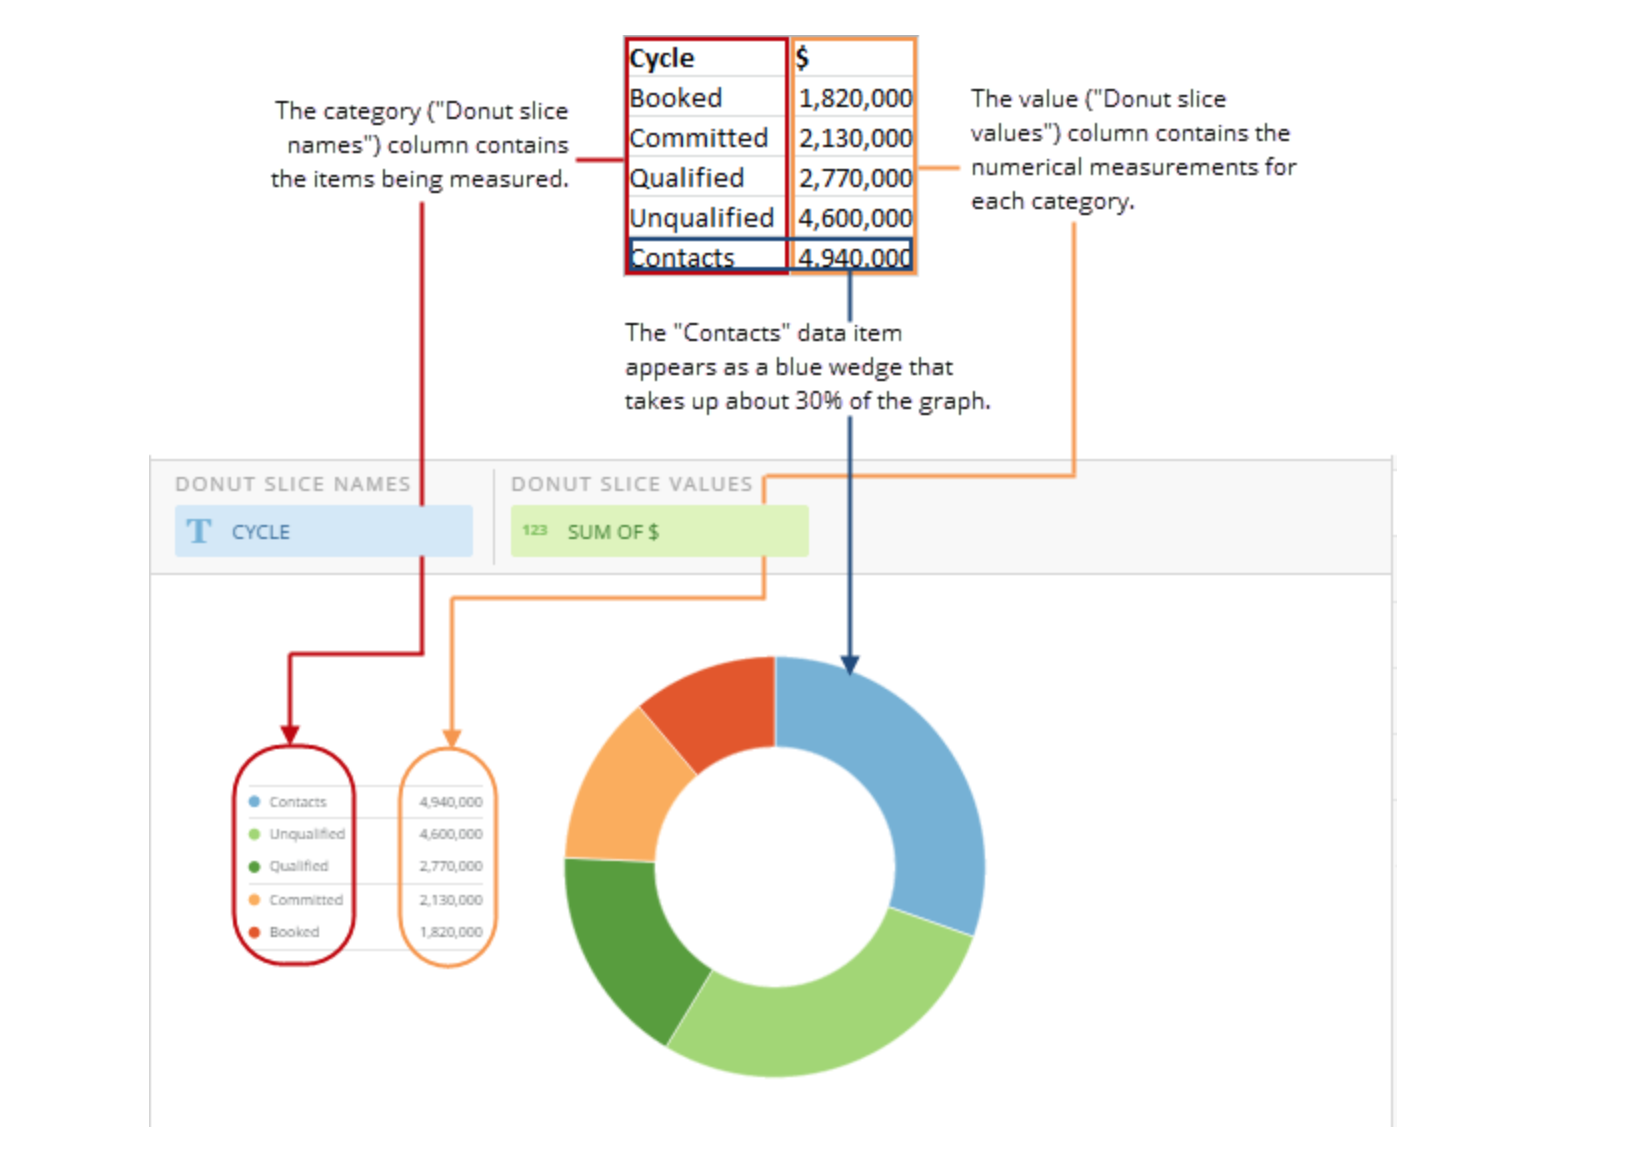Image resolution: width=1626 pixels, height=1172 pixels.
Task: Click the red Booked legend dot
Action: (254, 932)
